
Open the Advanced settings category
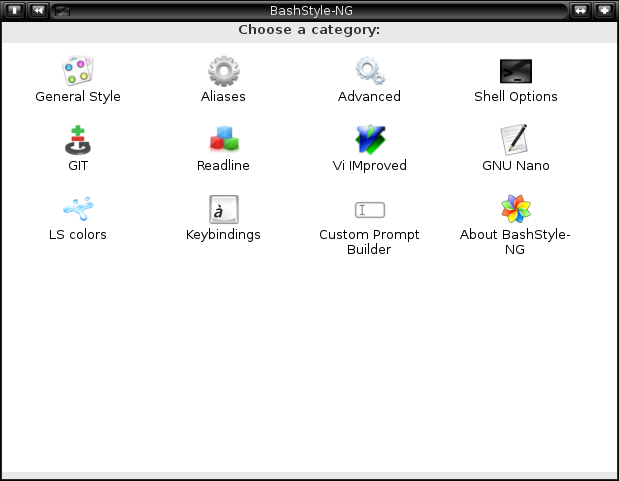[x=370, y=79]
